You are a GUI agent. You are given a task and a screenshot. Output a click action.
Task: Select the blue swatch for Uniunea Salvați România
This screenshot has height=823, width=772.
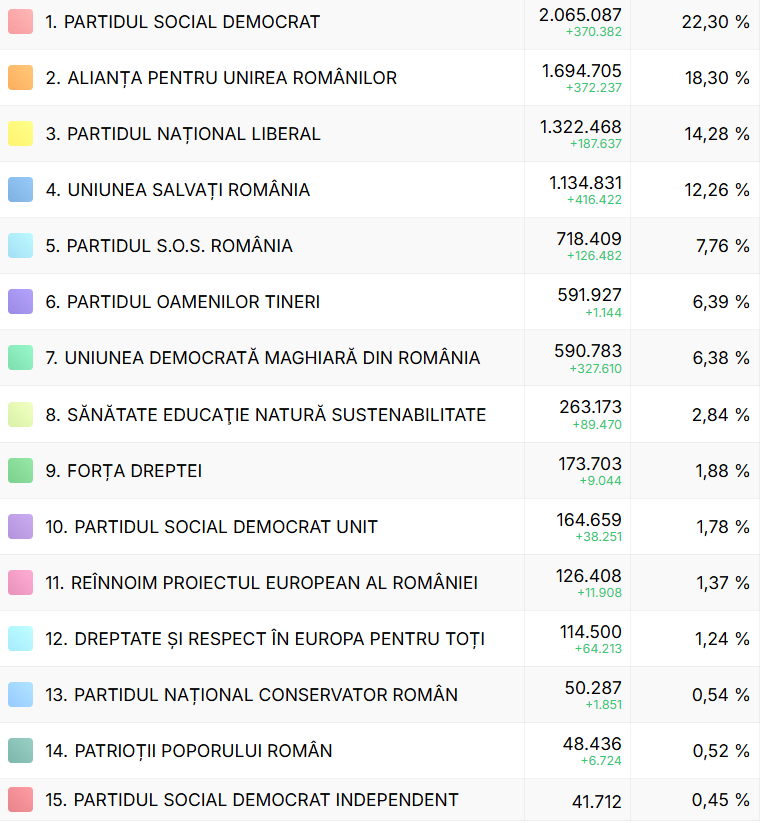(x=20, y=190)
